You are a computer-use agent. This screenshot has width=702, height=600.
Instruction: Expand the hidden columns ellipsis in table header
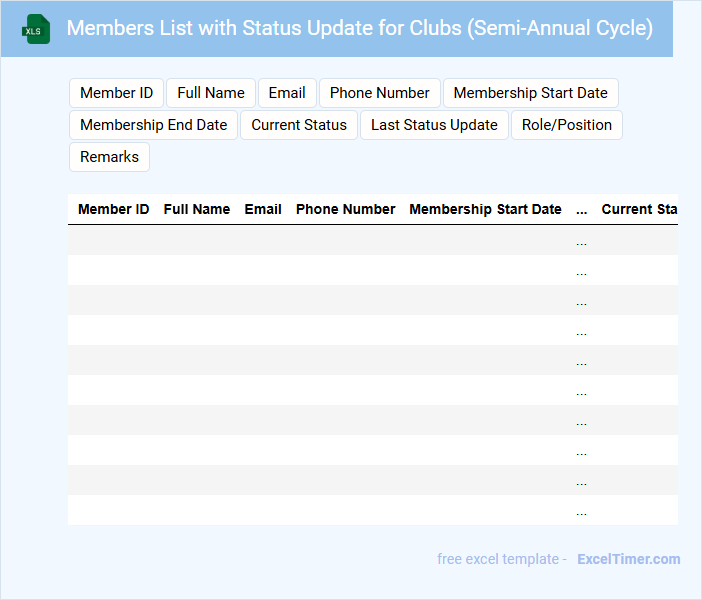[582, 209]
